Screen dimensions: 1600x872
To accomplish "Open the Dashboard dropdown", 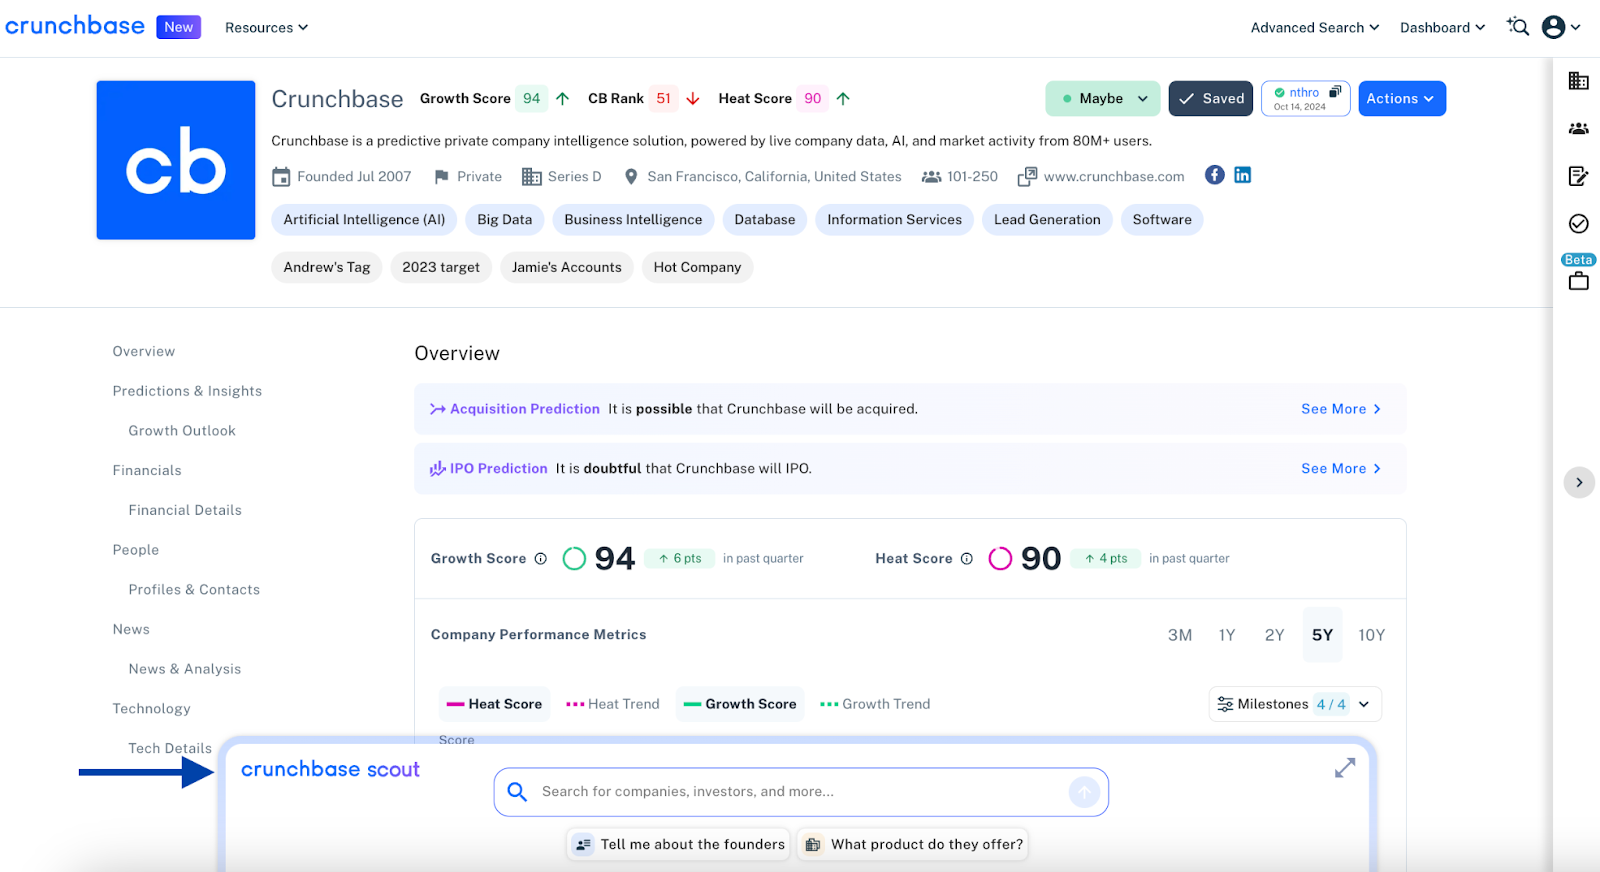I will [1443, 28].
